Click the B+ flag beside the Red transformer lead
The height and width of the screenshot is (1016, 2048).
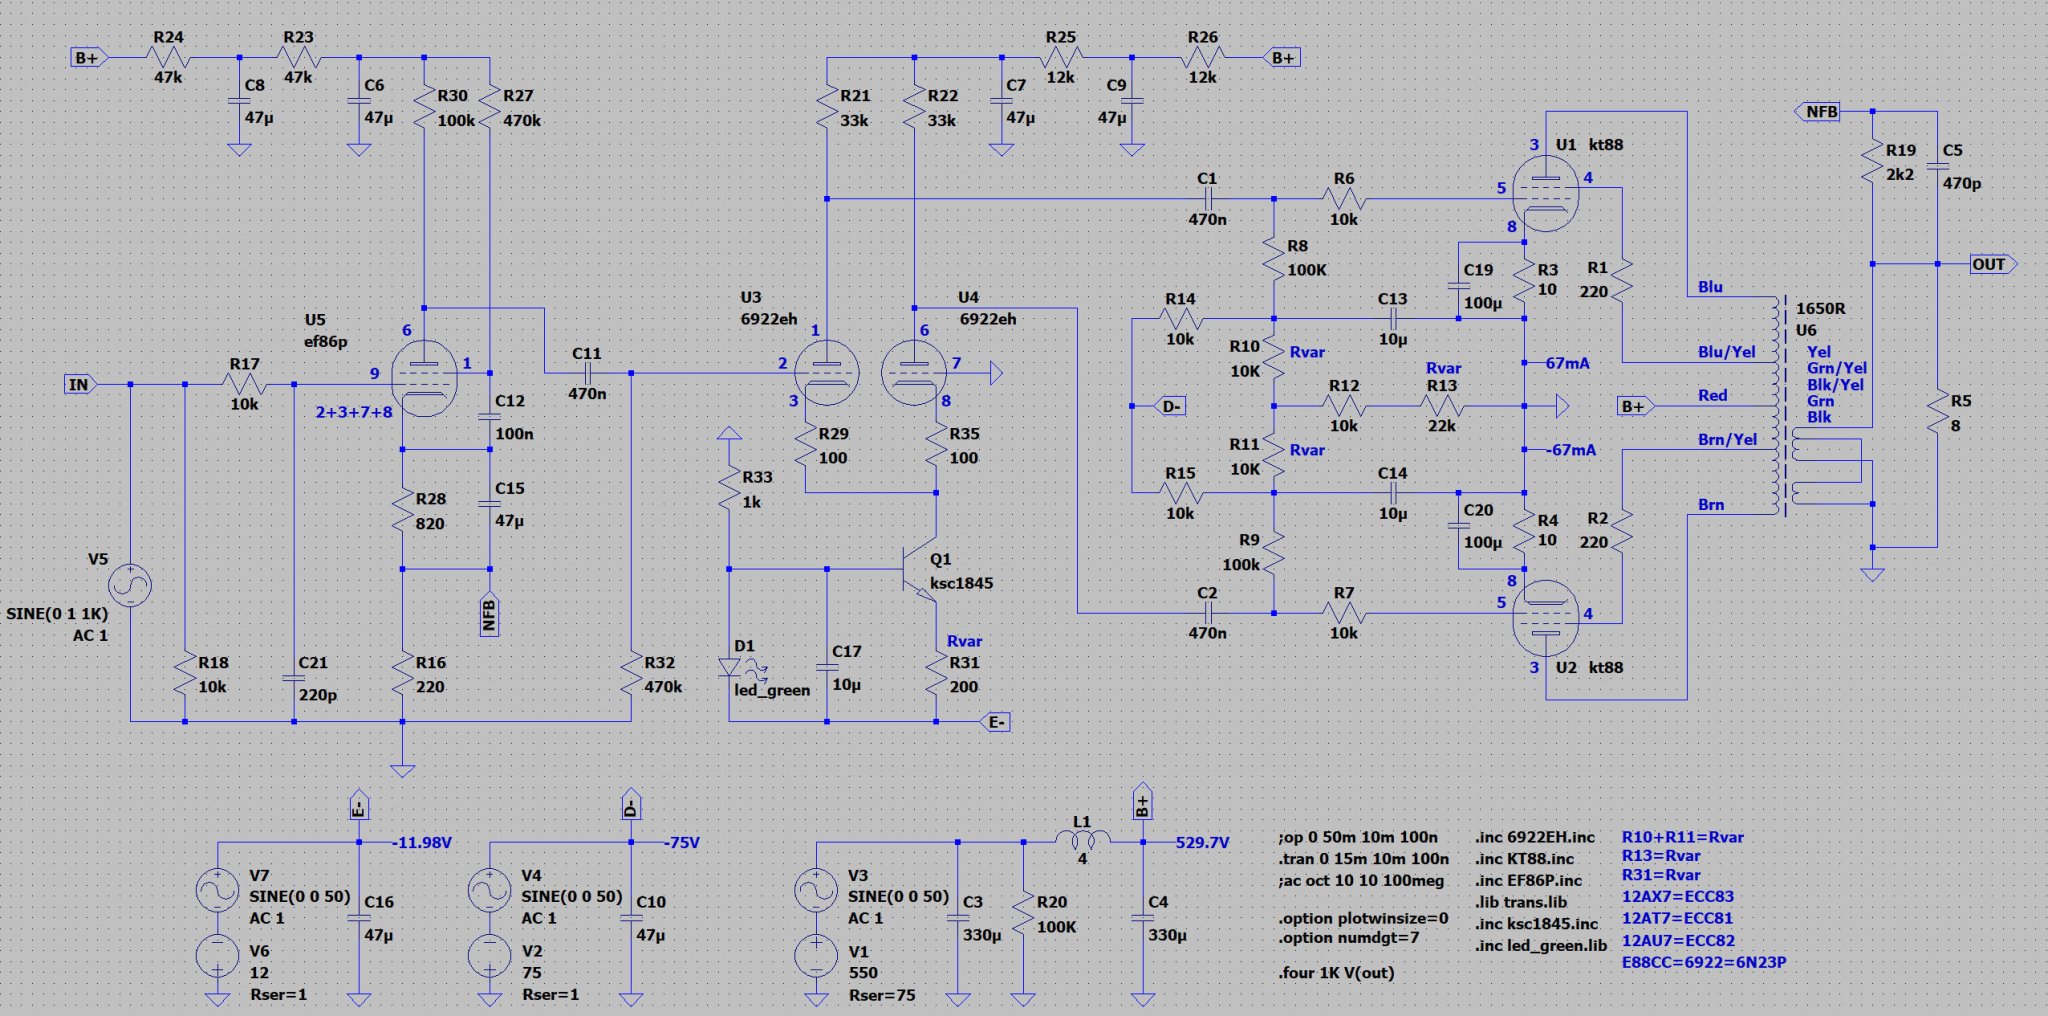coord(1634,406)
